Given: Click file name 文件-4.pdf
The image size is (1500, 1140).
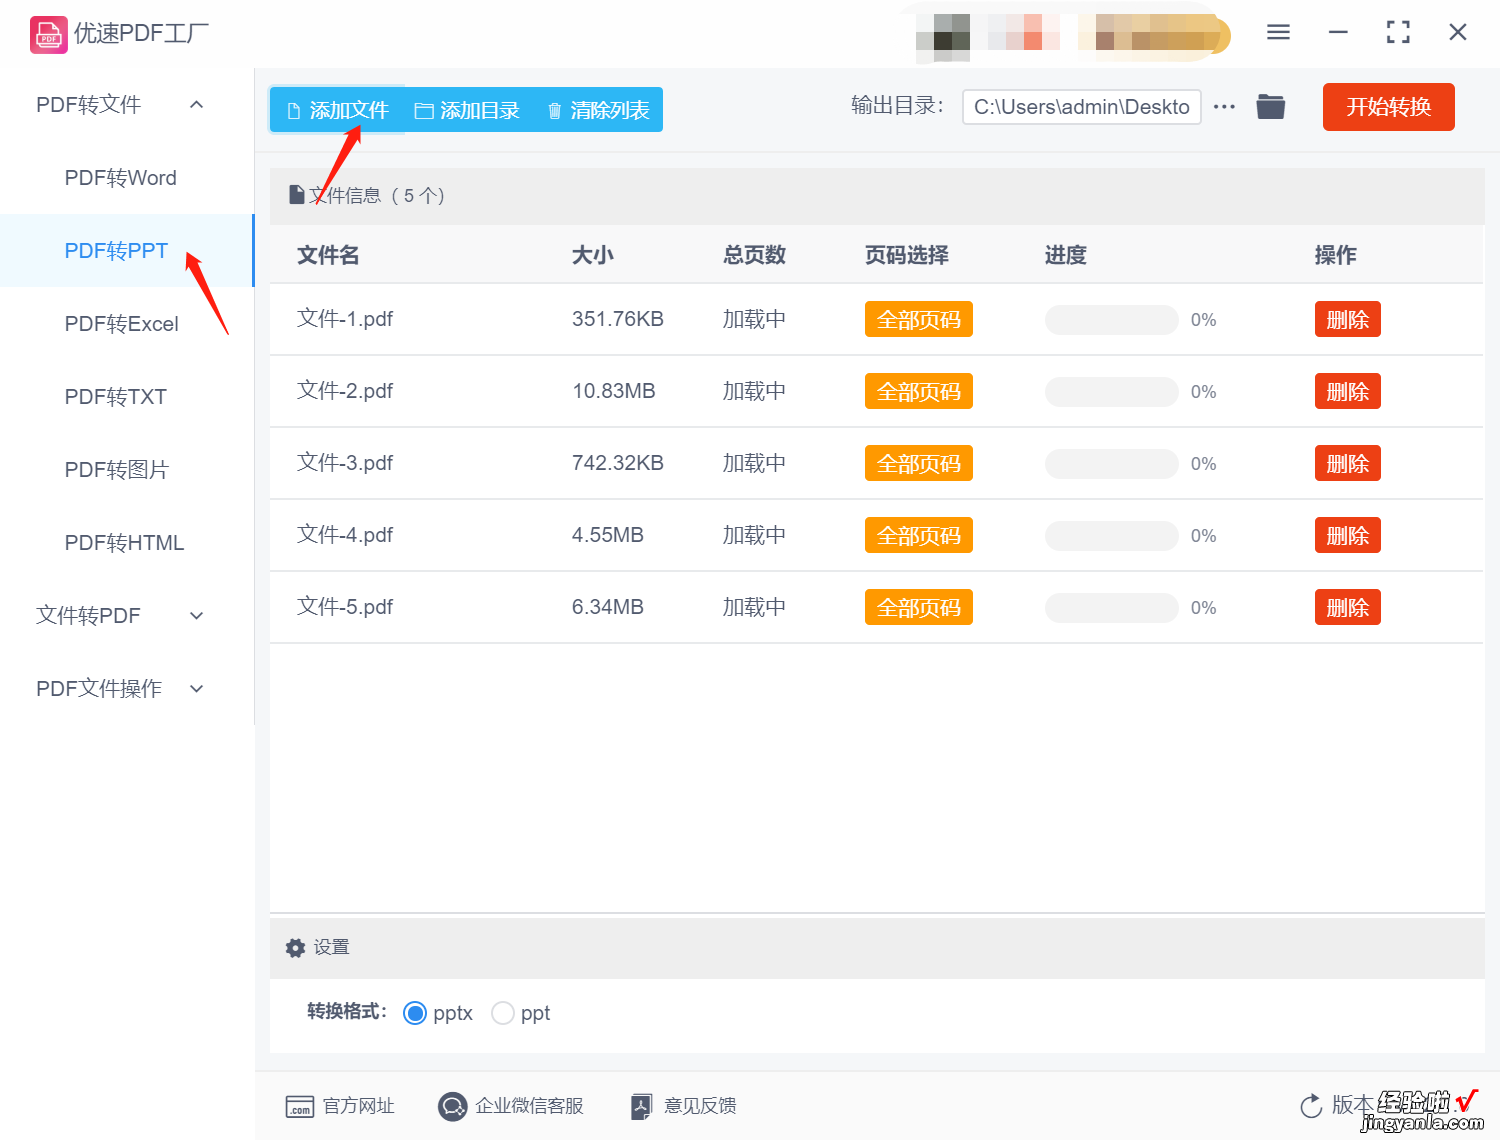Looking at the screenshot, I should click(345, 535).
